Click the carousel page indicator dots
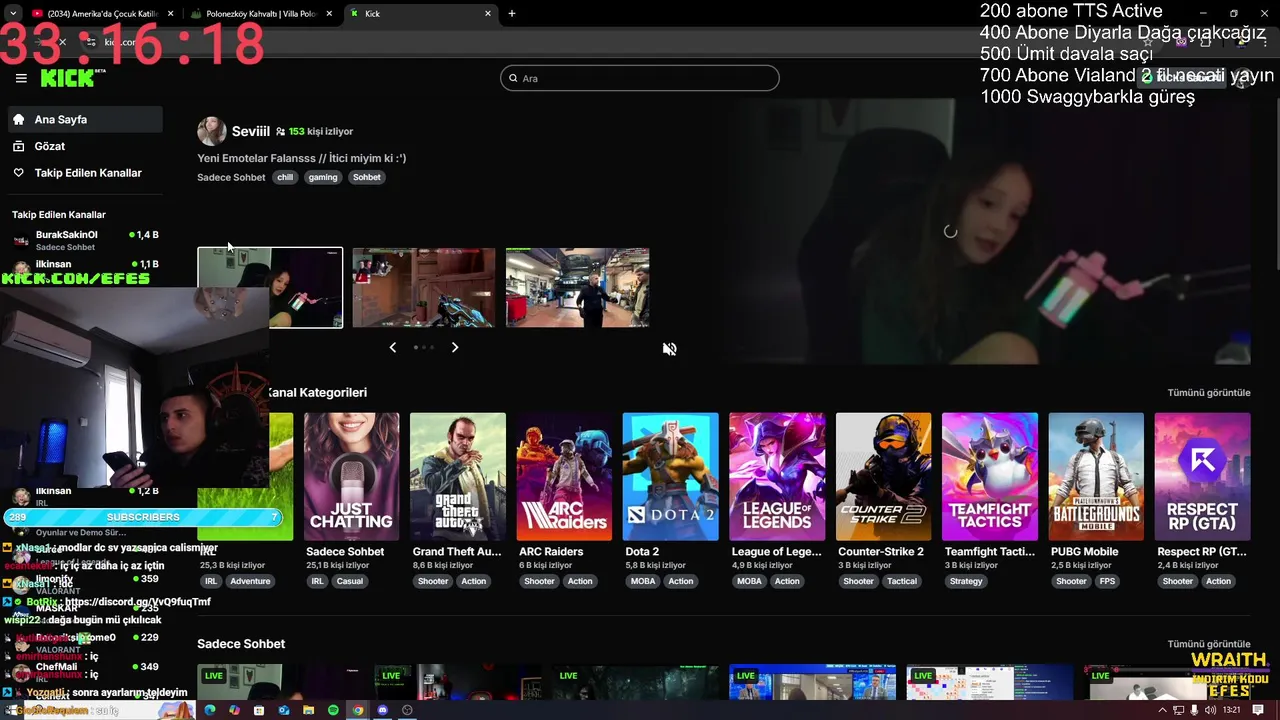The height and width of the screenshot is (720, 1280). 424,347
